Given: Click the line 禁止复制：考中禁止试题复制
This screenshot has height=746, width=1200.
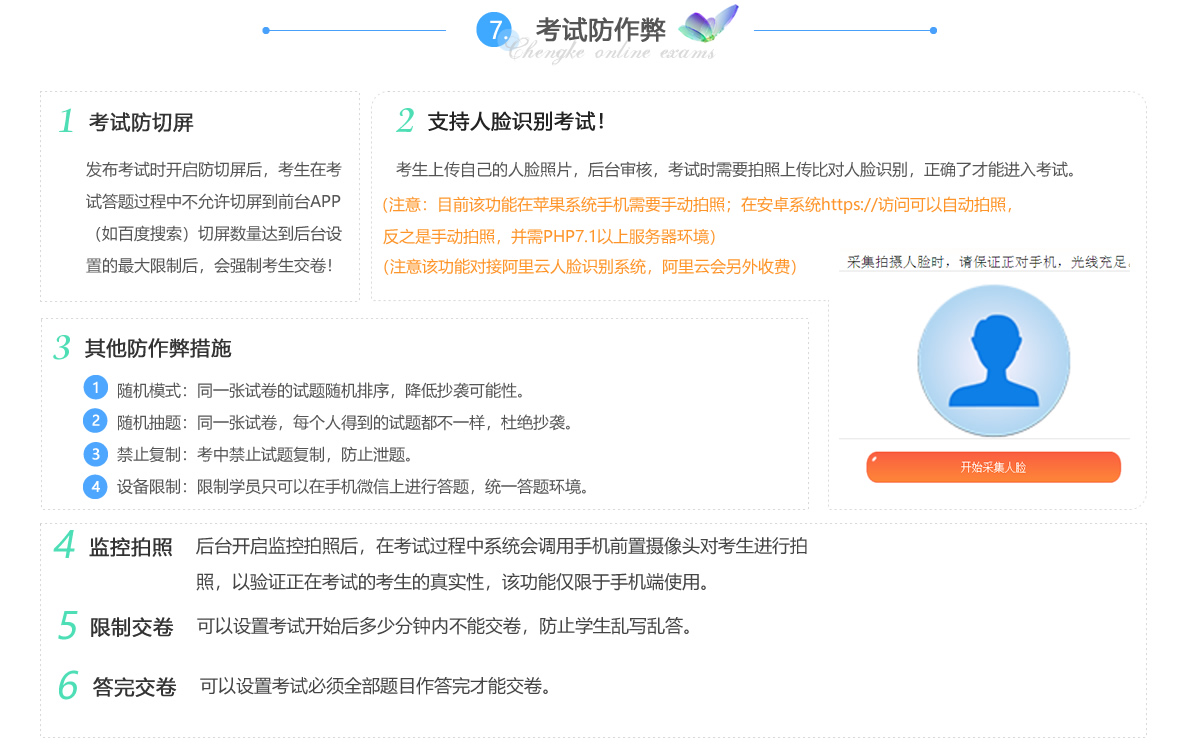Looking at the screenshot, I should (x=265, y=455).
